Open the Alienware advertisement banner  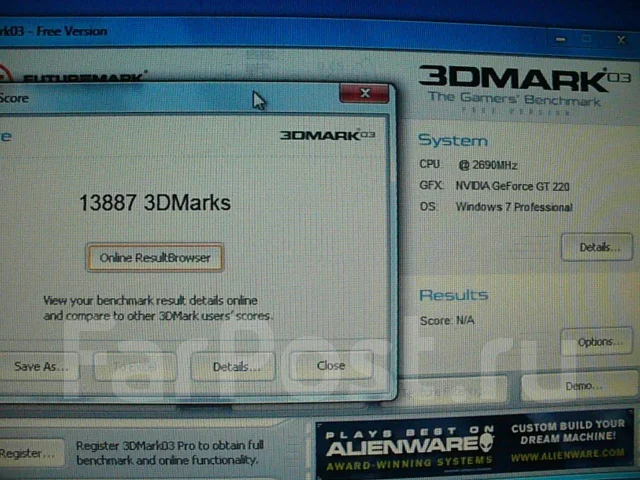(475, 445)
